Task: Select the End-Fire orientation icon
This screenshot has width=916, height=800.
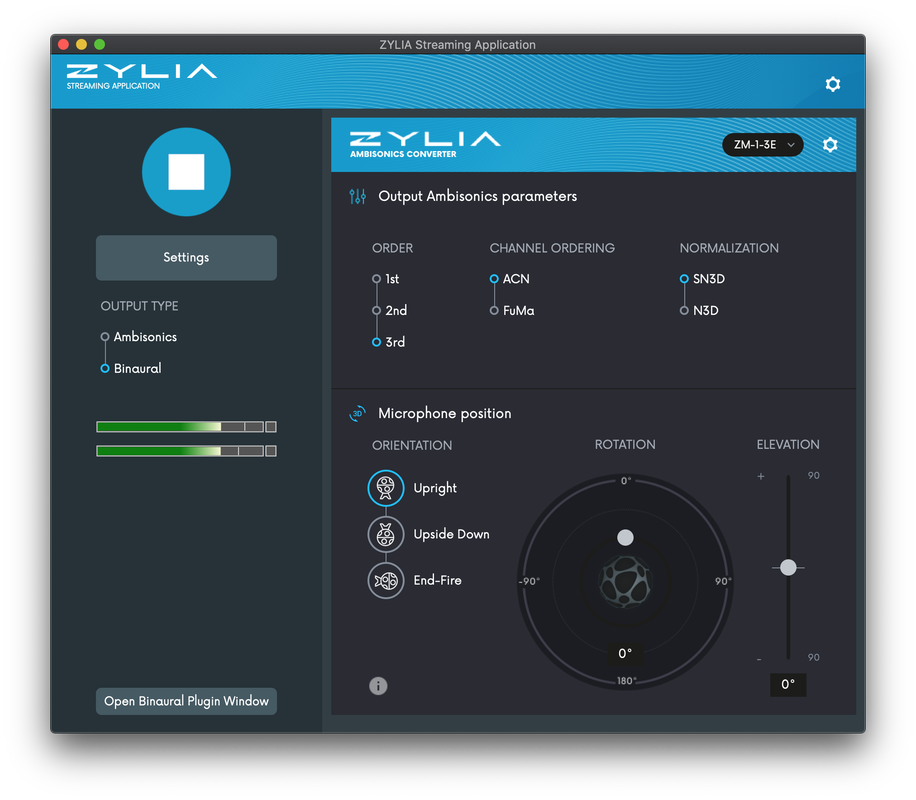Action: tap(386, 580)
